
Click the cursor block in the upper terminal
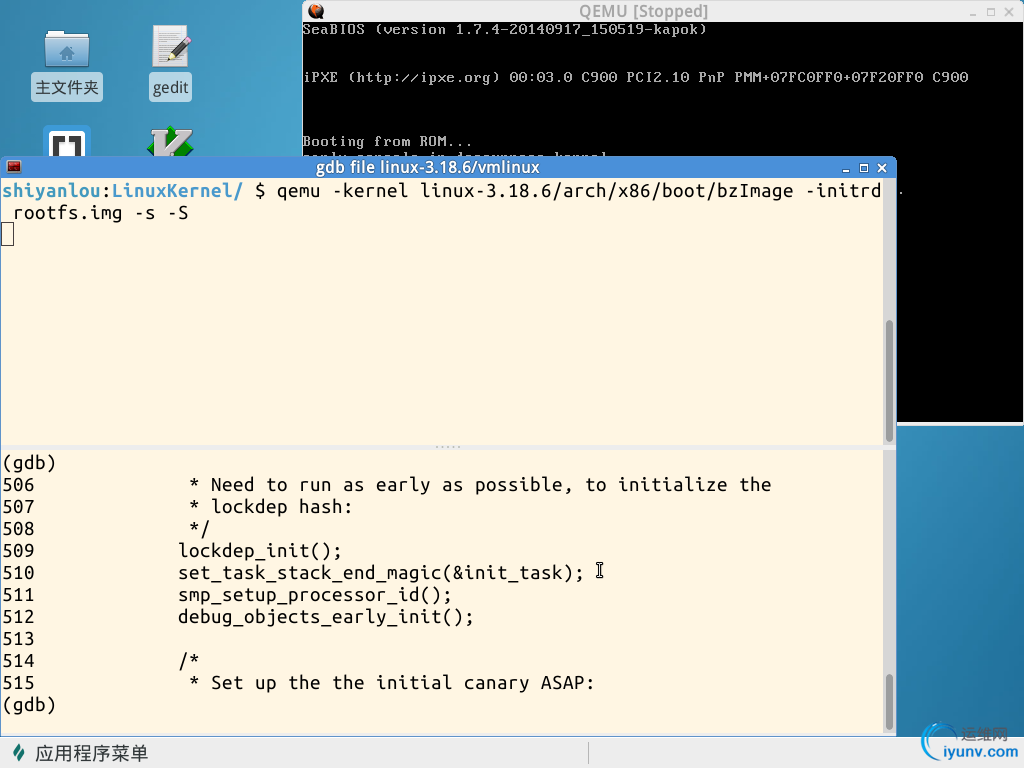(x=8, y=234)
